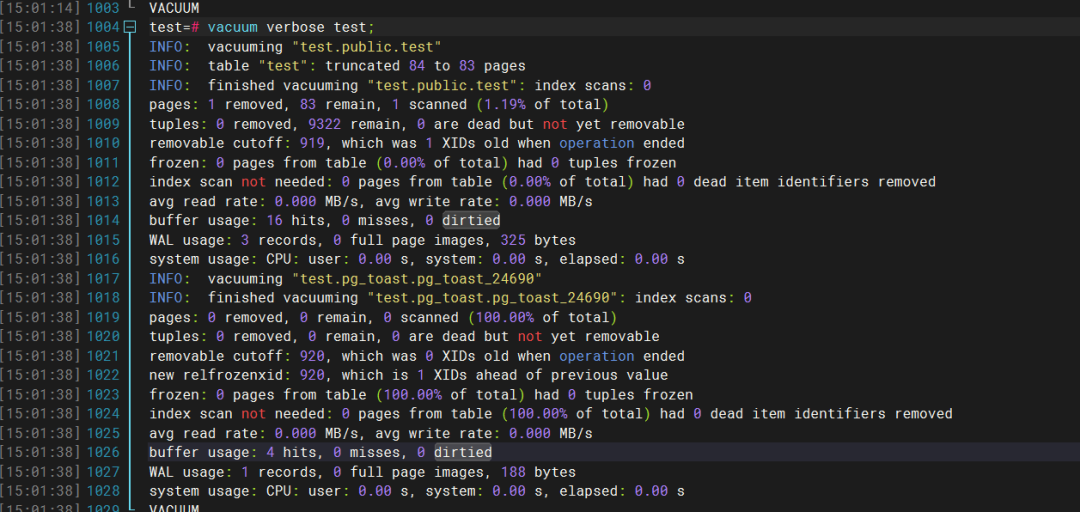Click line number 1022
Screen dimensions: 1080x512
103,376
